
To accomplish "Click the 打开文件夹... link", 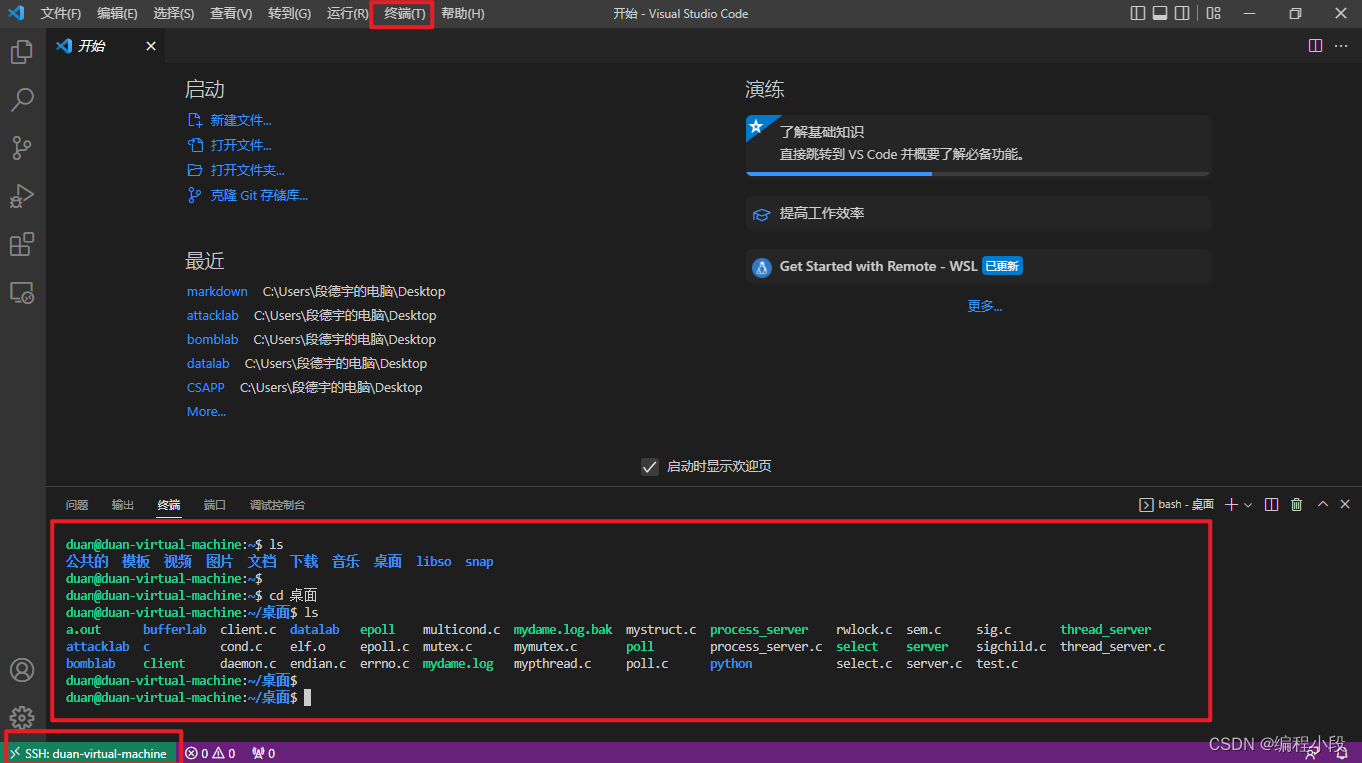I will pos(246,170).
